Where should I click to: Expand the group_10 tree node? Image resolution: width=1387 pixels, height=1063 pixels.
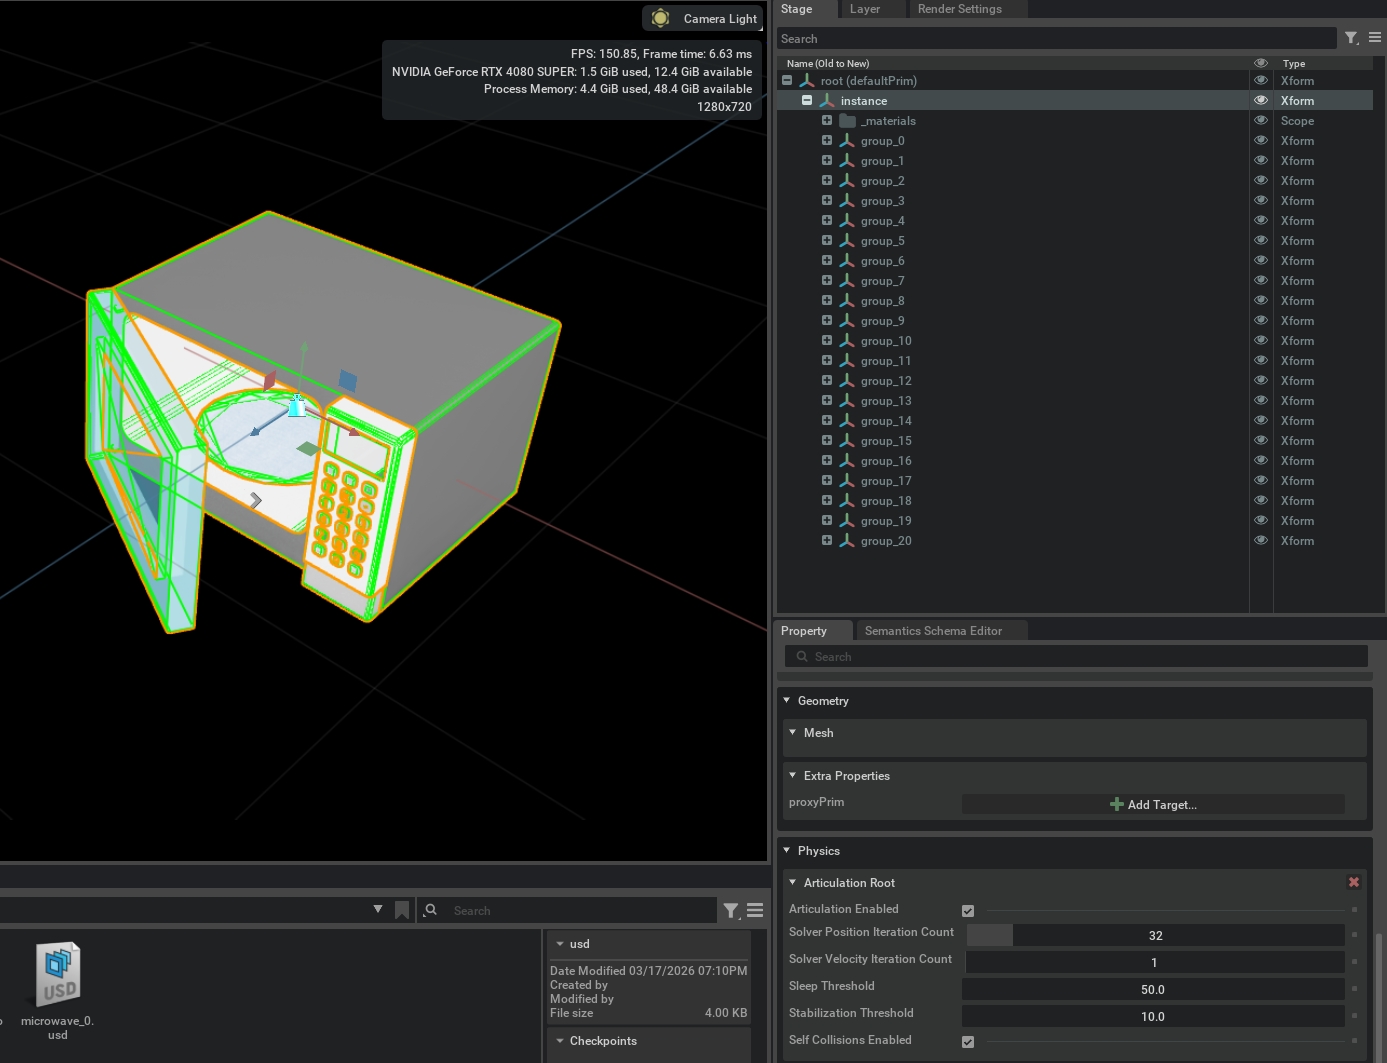pos(827,341)
